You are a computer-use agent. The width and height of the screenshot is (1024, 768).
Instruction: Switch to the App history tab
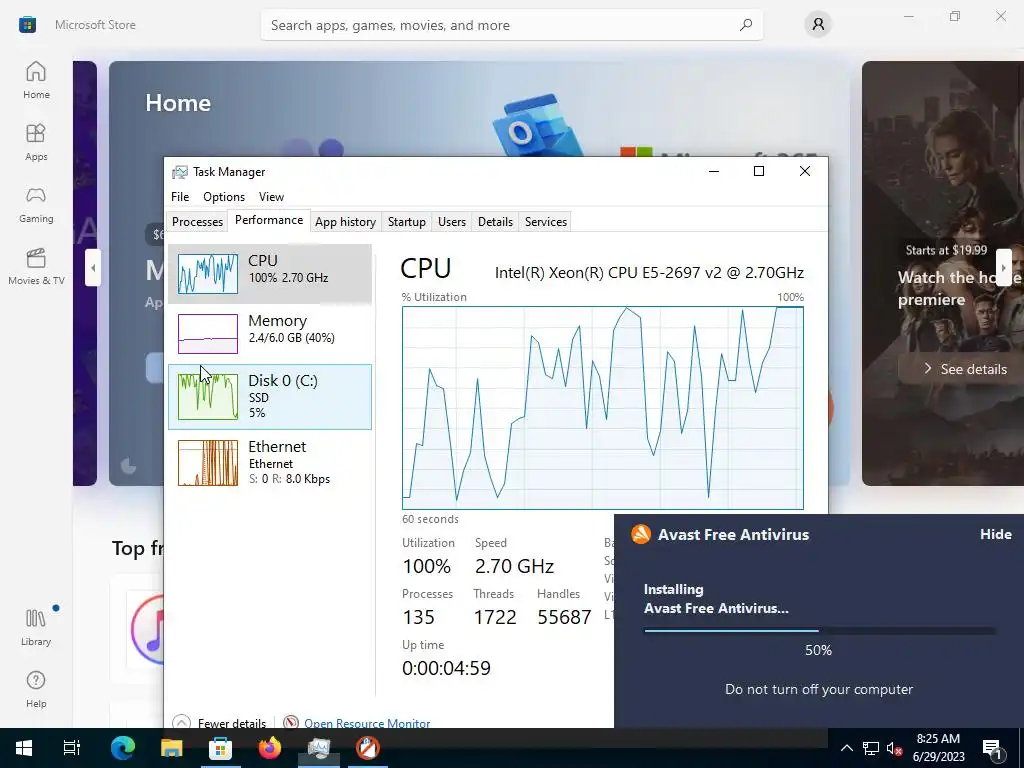[x=345, y=221]
